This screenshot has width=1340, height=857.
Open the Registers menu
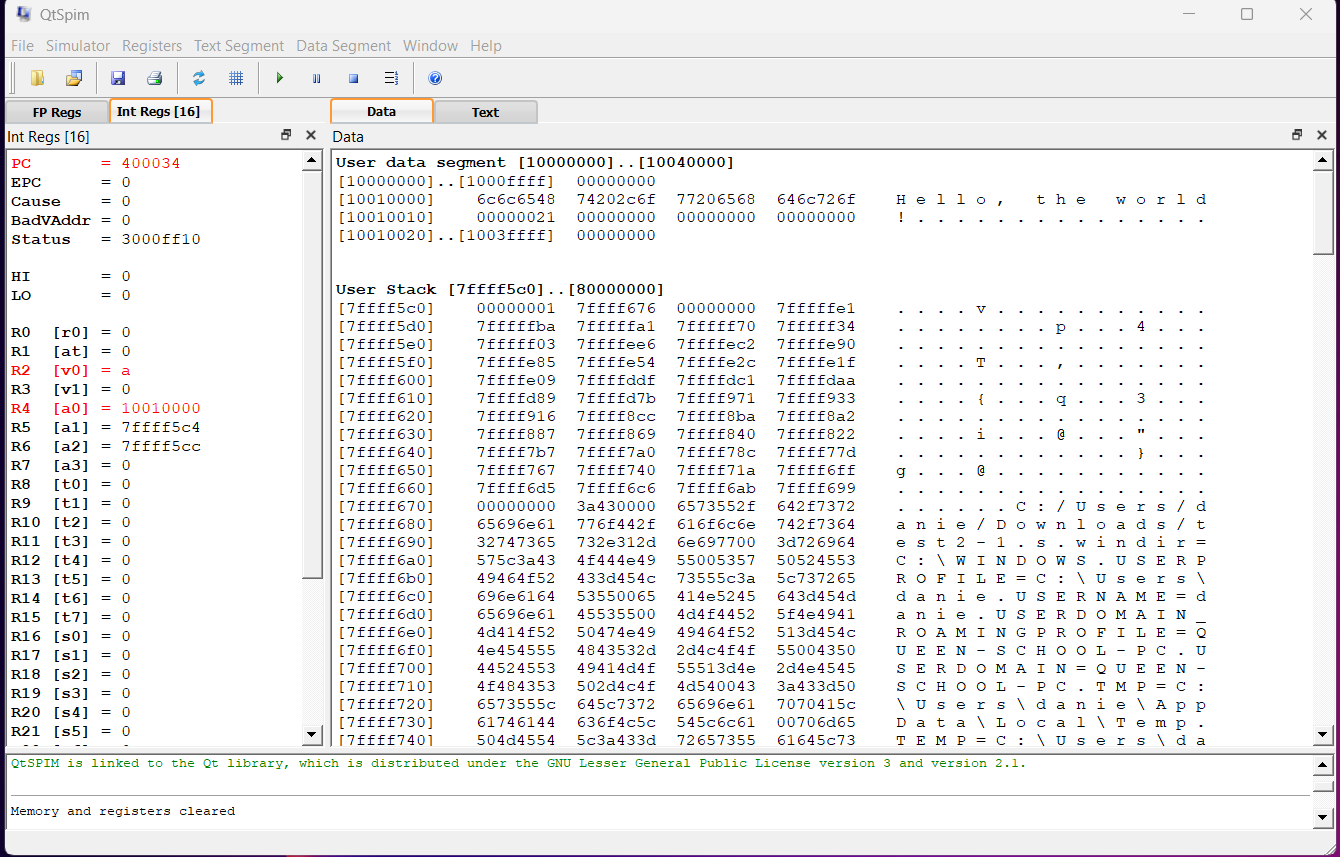coord(152,46)
